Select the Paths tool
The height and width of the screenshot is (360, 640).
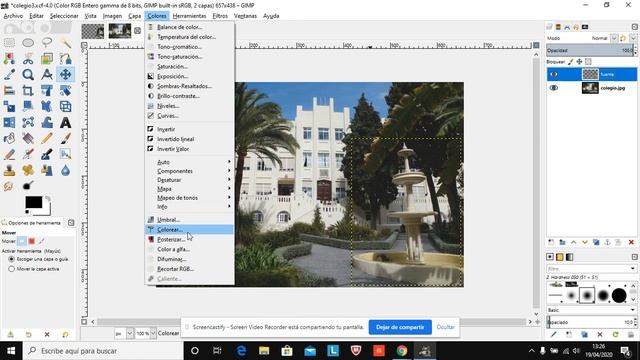pyautogui.click(x=65, y=59)
